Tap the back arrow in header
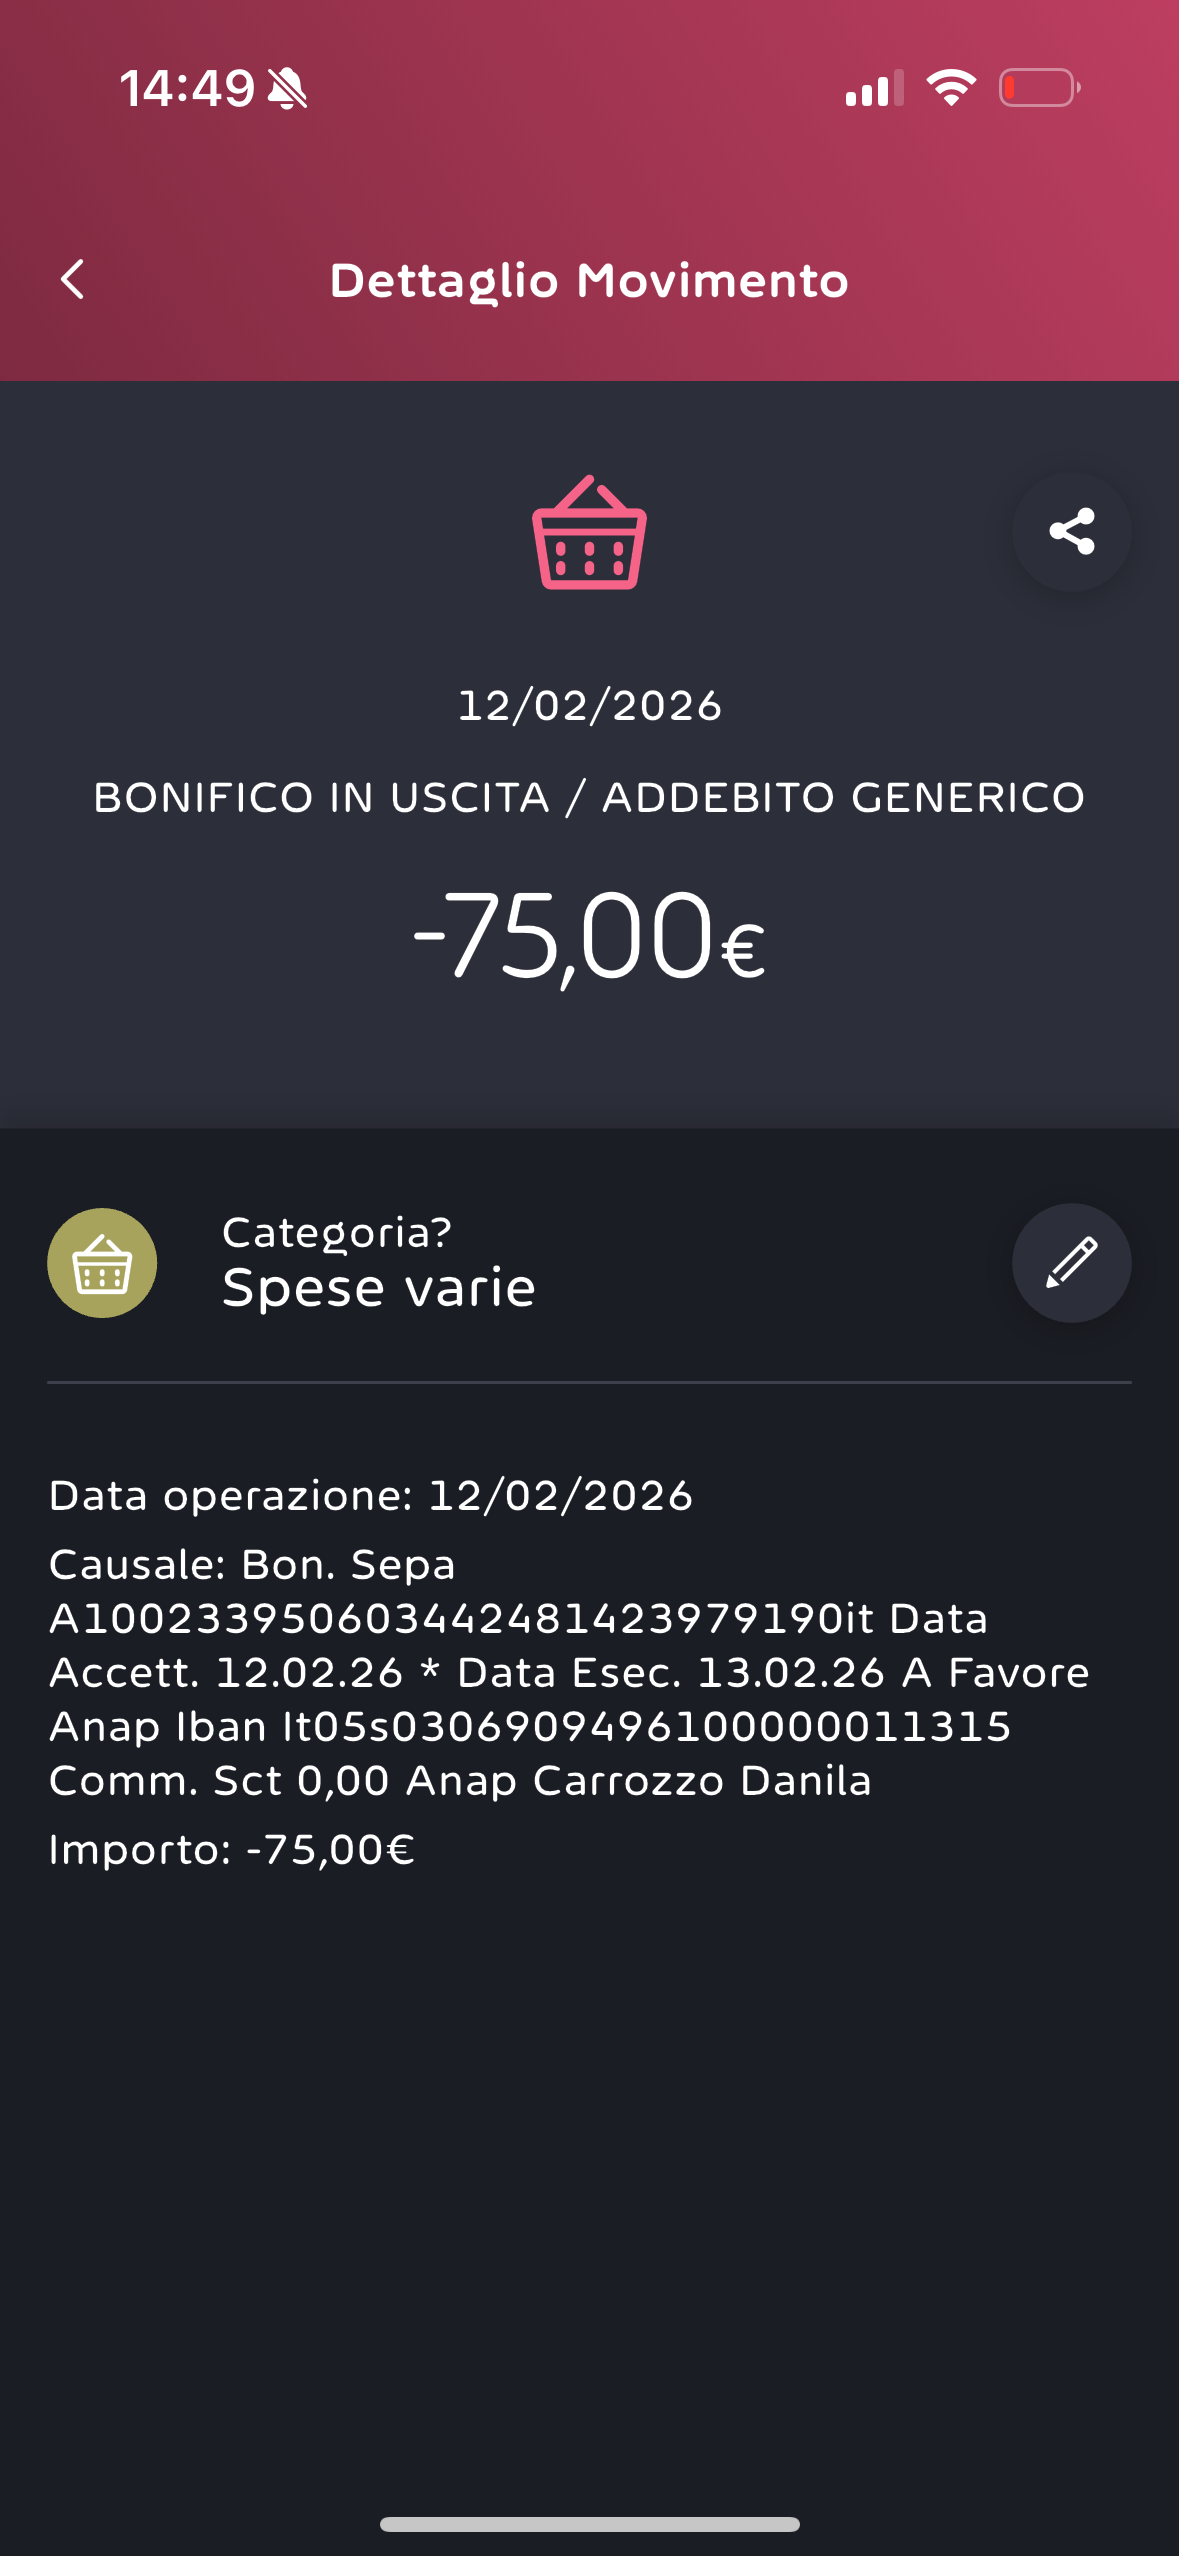 click(x=73, y=279)
